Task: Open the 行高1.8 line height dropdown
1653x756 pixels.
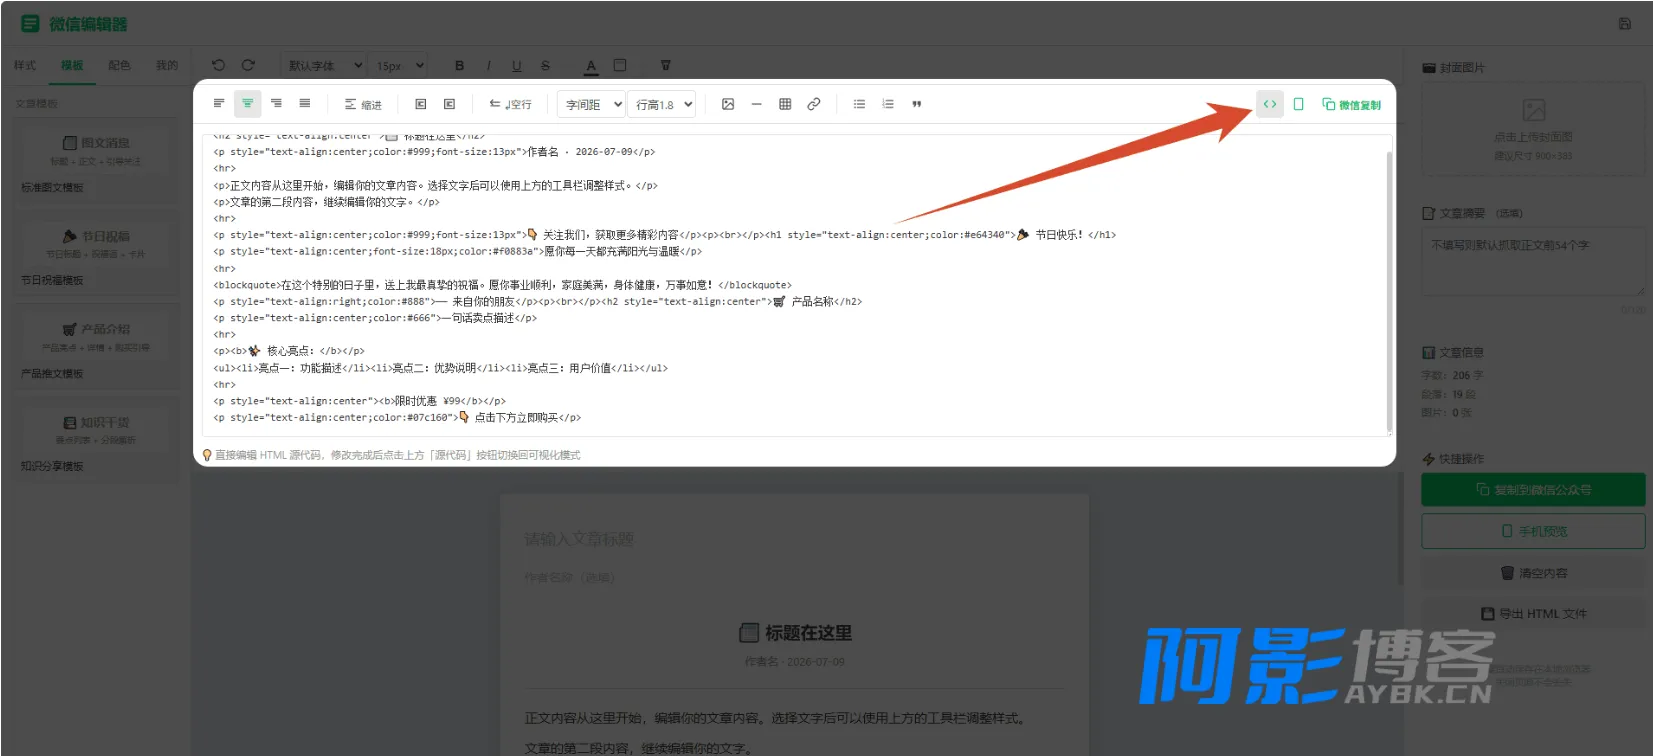Action: pyautogui.click(x=662, y=104)
